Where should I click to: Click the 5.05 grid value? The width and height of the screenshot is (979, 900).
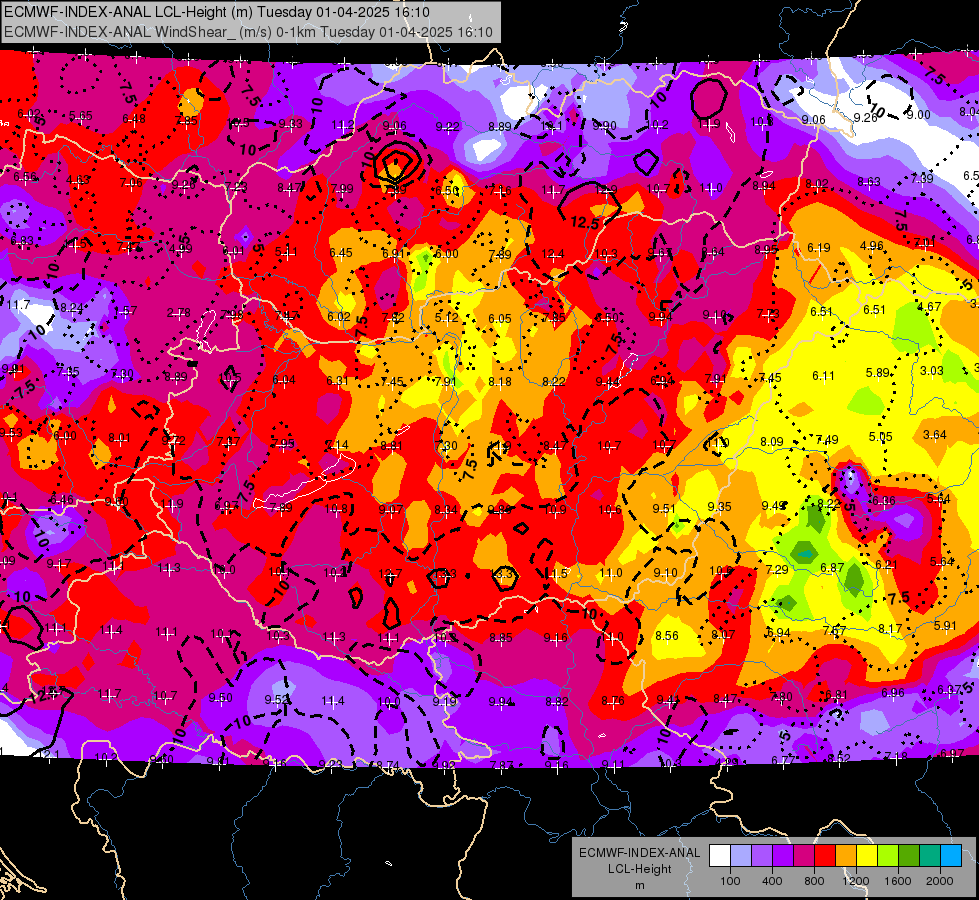(880, 437)
